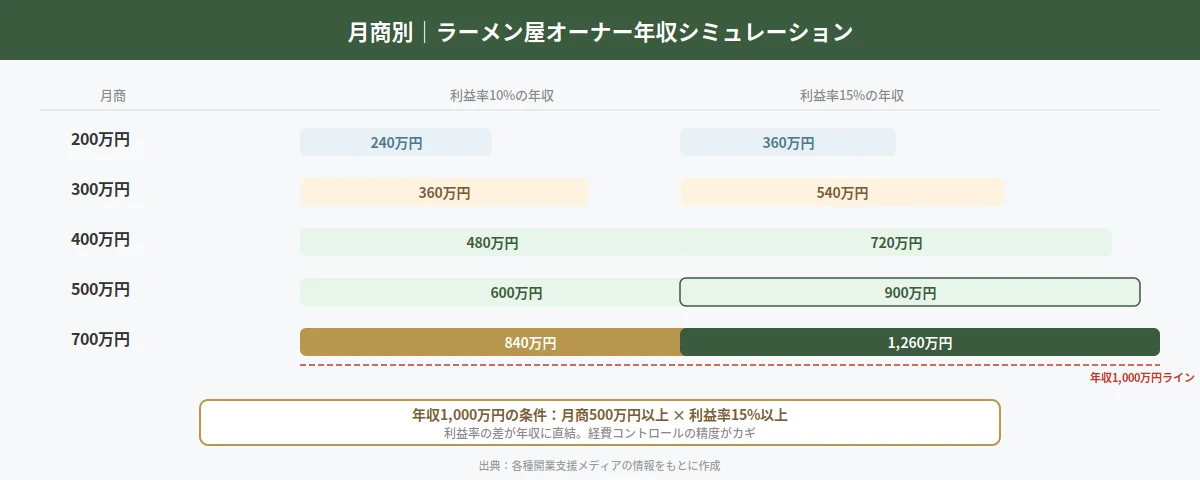The height and width of the screenshot is (480, 1200).
Task: Click the 240万円 bar
Action: 396,142
